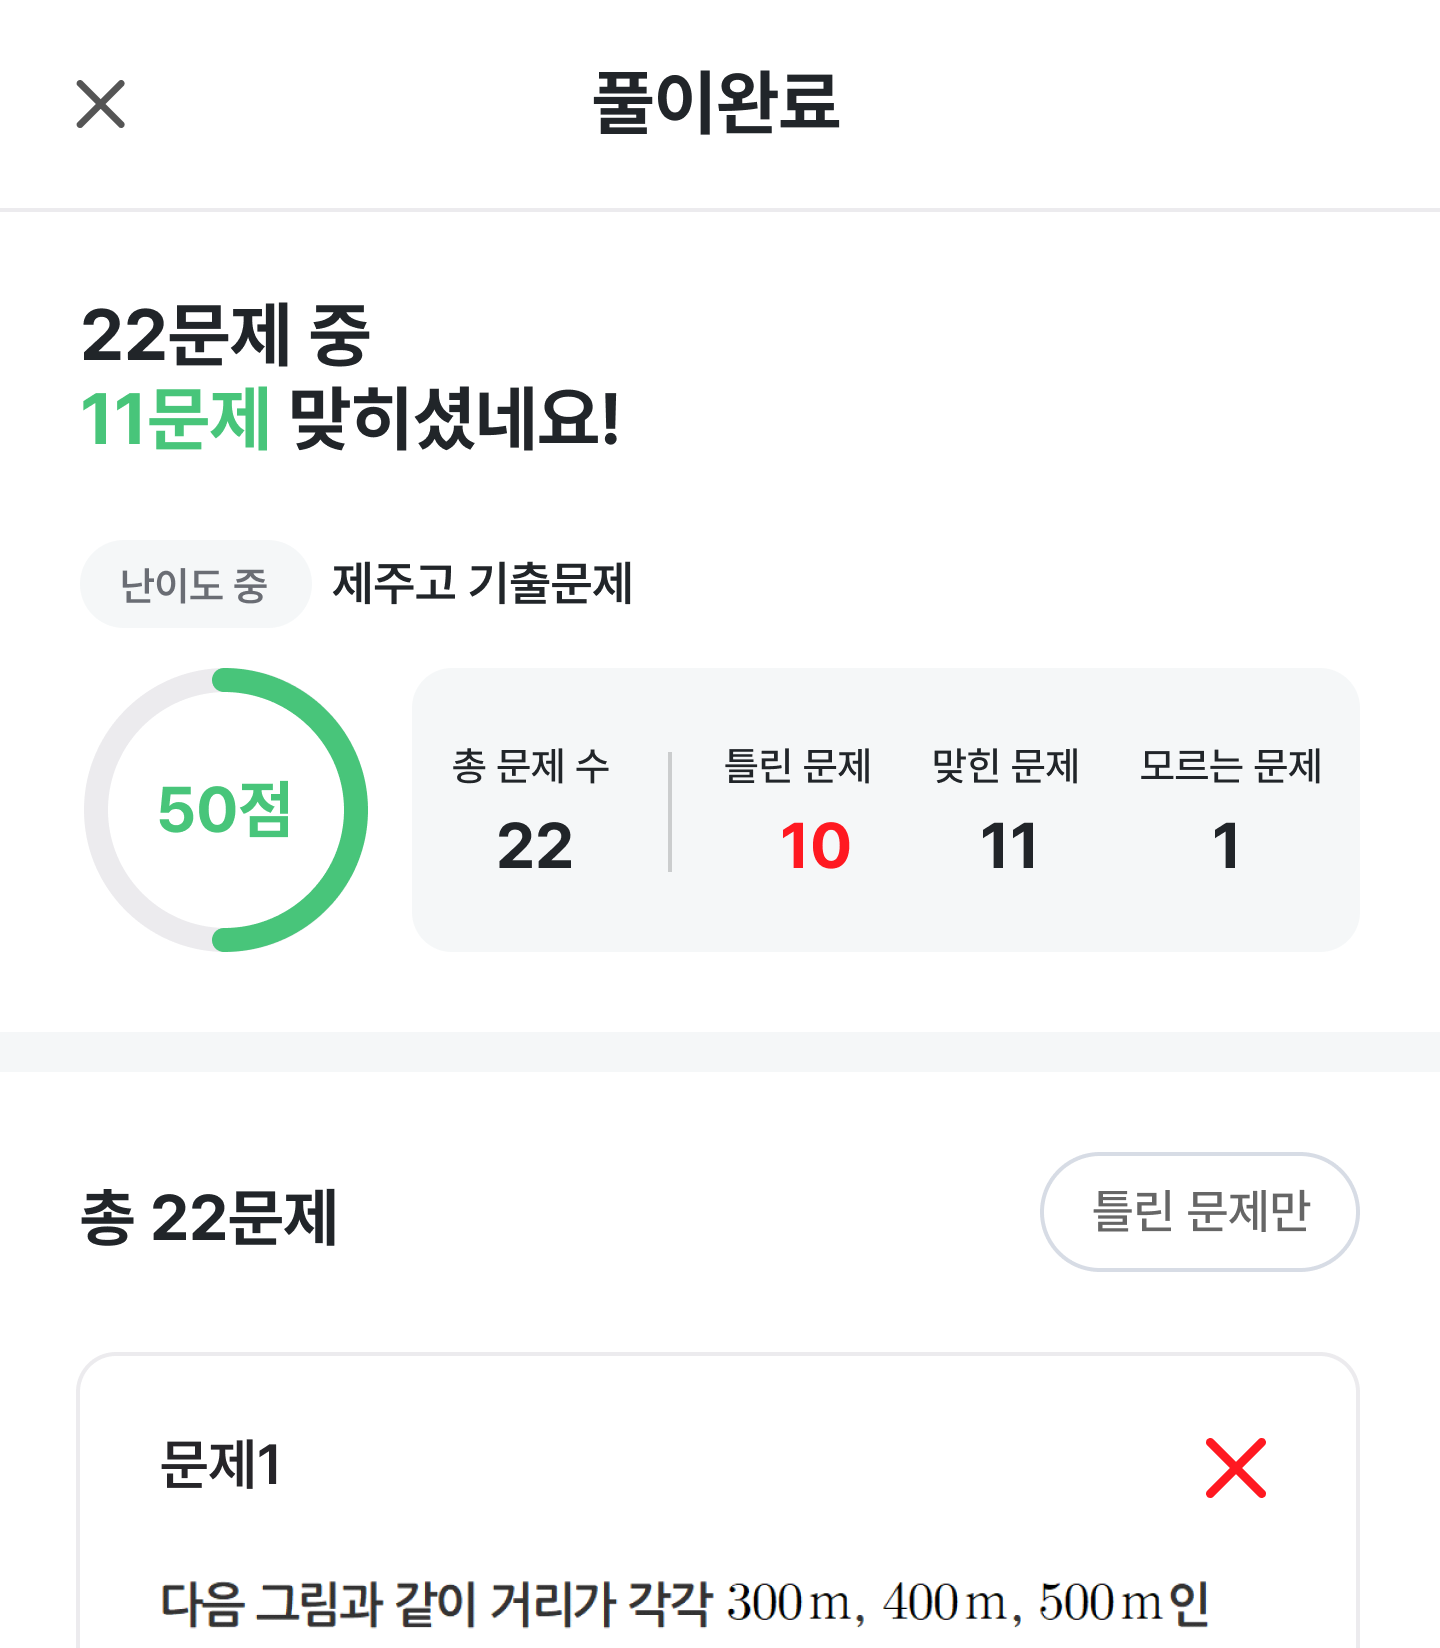Toggle the 틀린 문제만 filter
The image size is (1440, 1648).
tap(1199, 1211)
